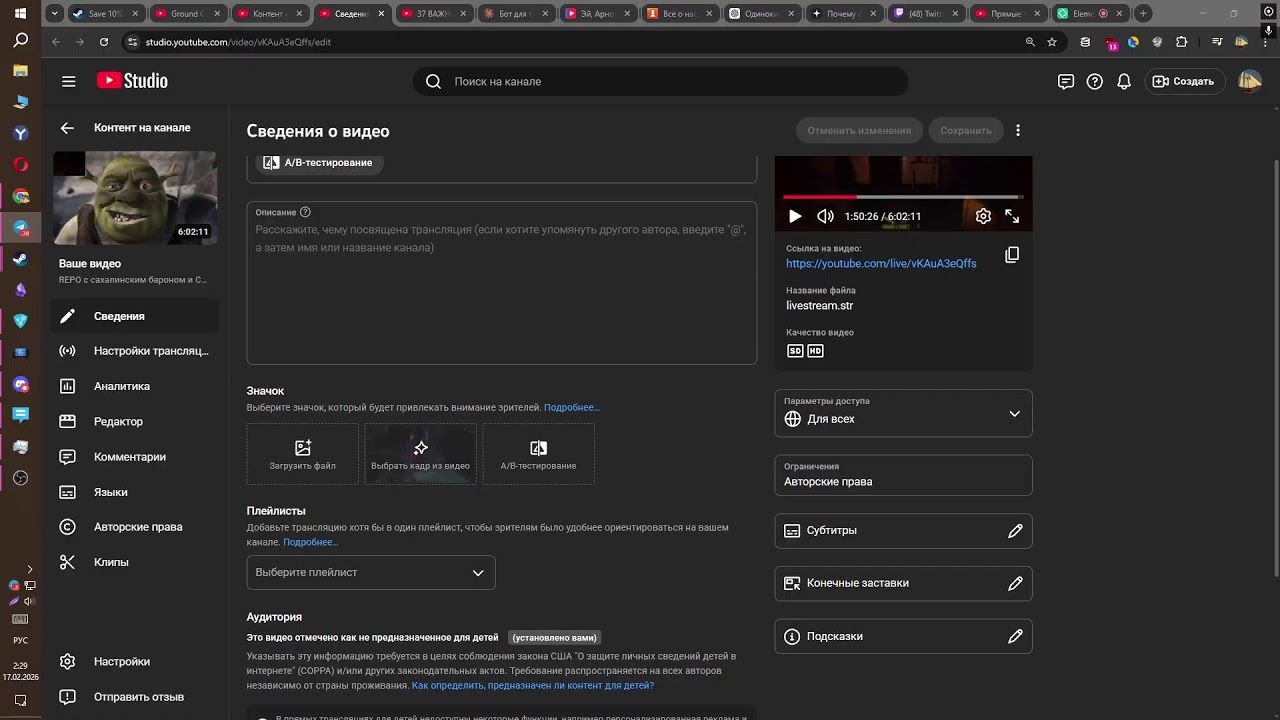Click the A/B-тестирование chip under the title
This screenshot has width=1280, height=720.
pyautogui.click(x=318, y=162)
